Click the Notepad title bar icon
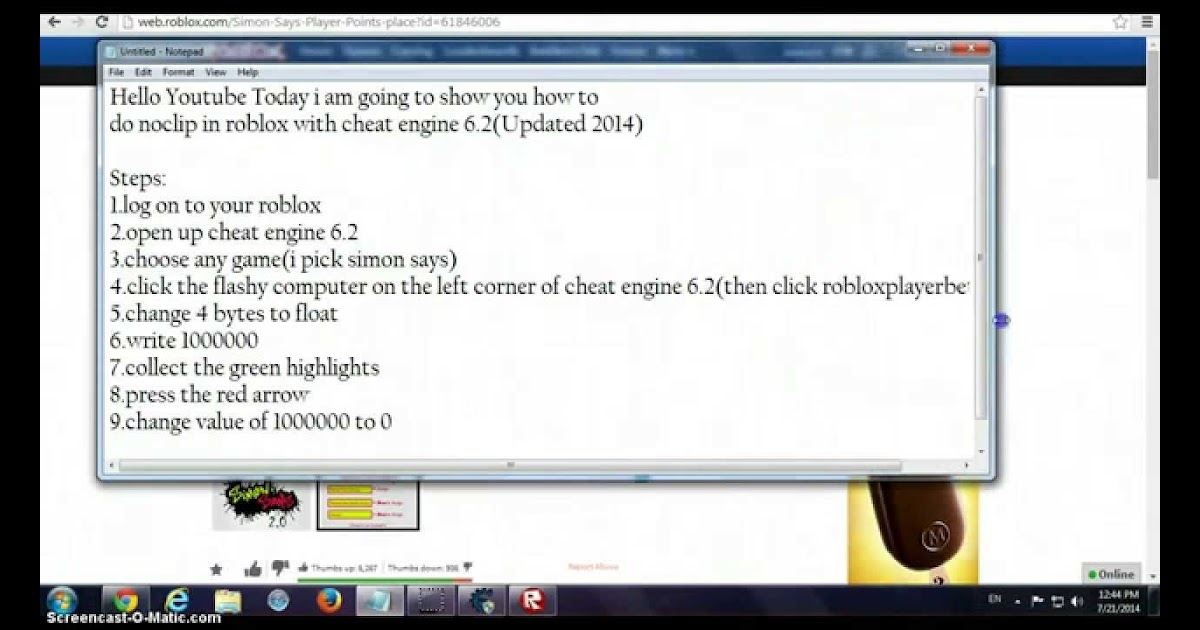This screenshot has width=1200, height=630. 110,51
